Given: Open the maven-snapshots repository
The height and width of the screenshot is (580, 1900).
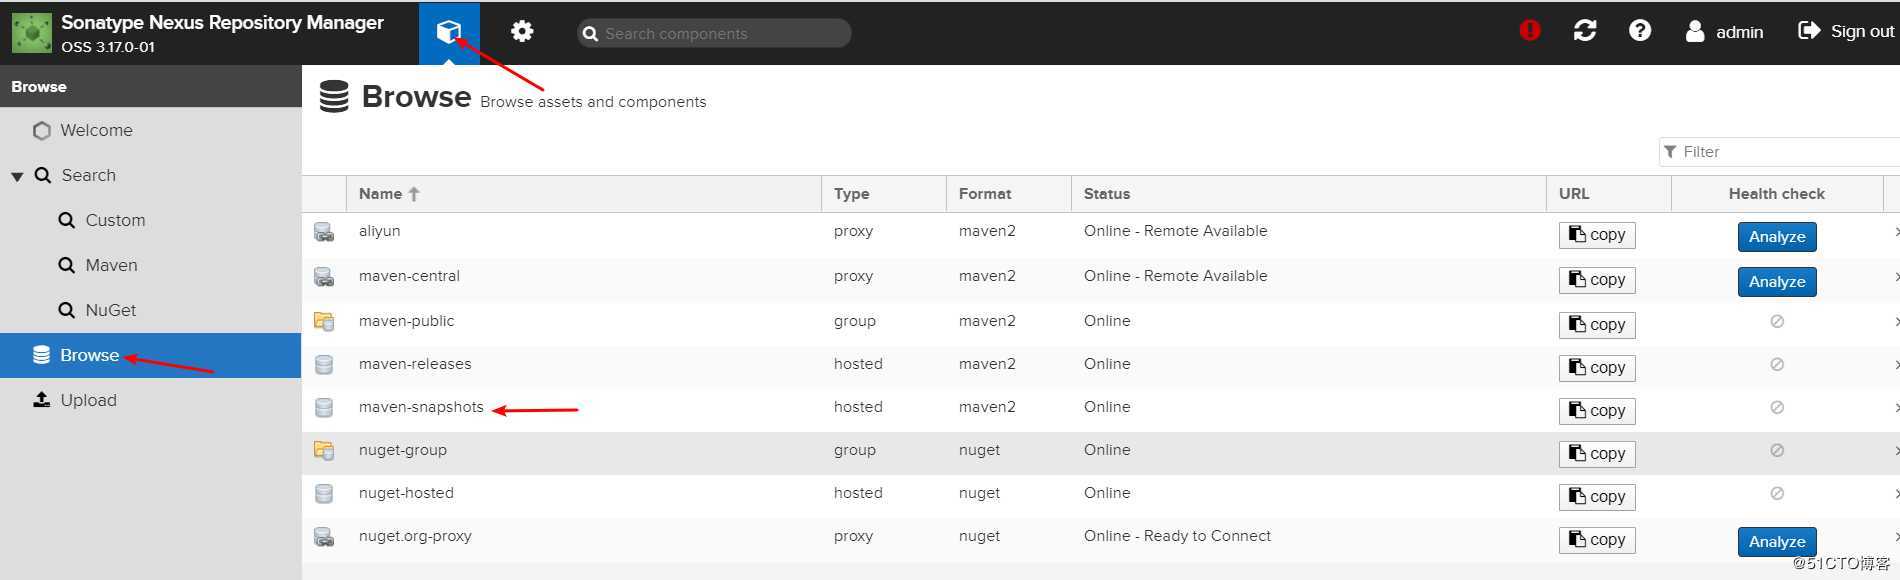Looking at the screenshot, I should pyautogui.click(x=1100, y=410).
